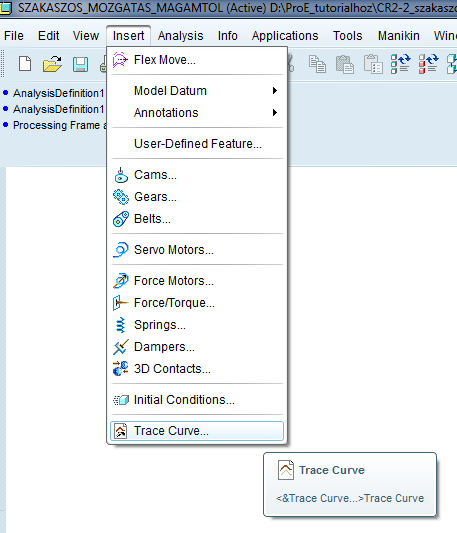457x533 pixels.
Task: Click the Paste Special toolbar icon
Action: pos(373,64)
